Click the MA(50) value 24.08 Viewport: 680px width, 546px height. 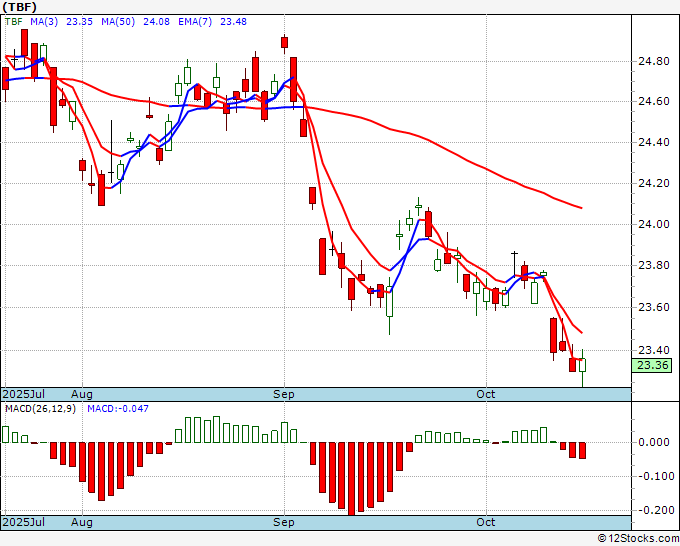(156, 21)
